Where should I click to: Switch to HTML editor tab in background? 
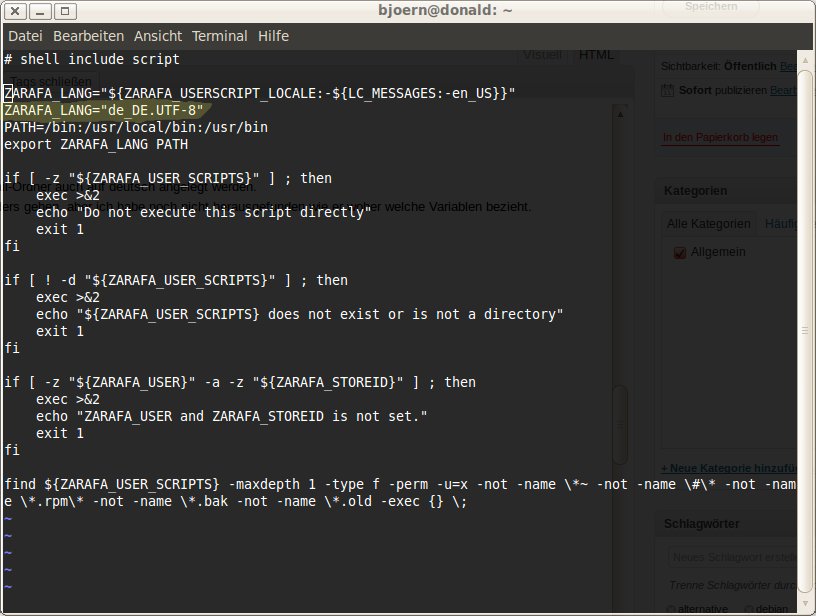596,55
